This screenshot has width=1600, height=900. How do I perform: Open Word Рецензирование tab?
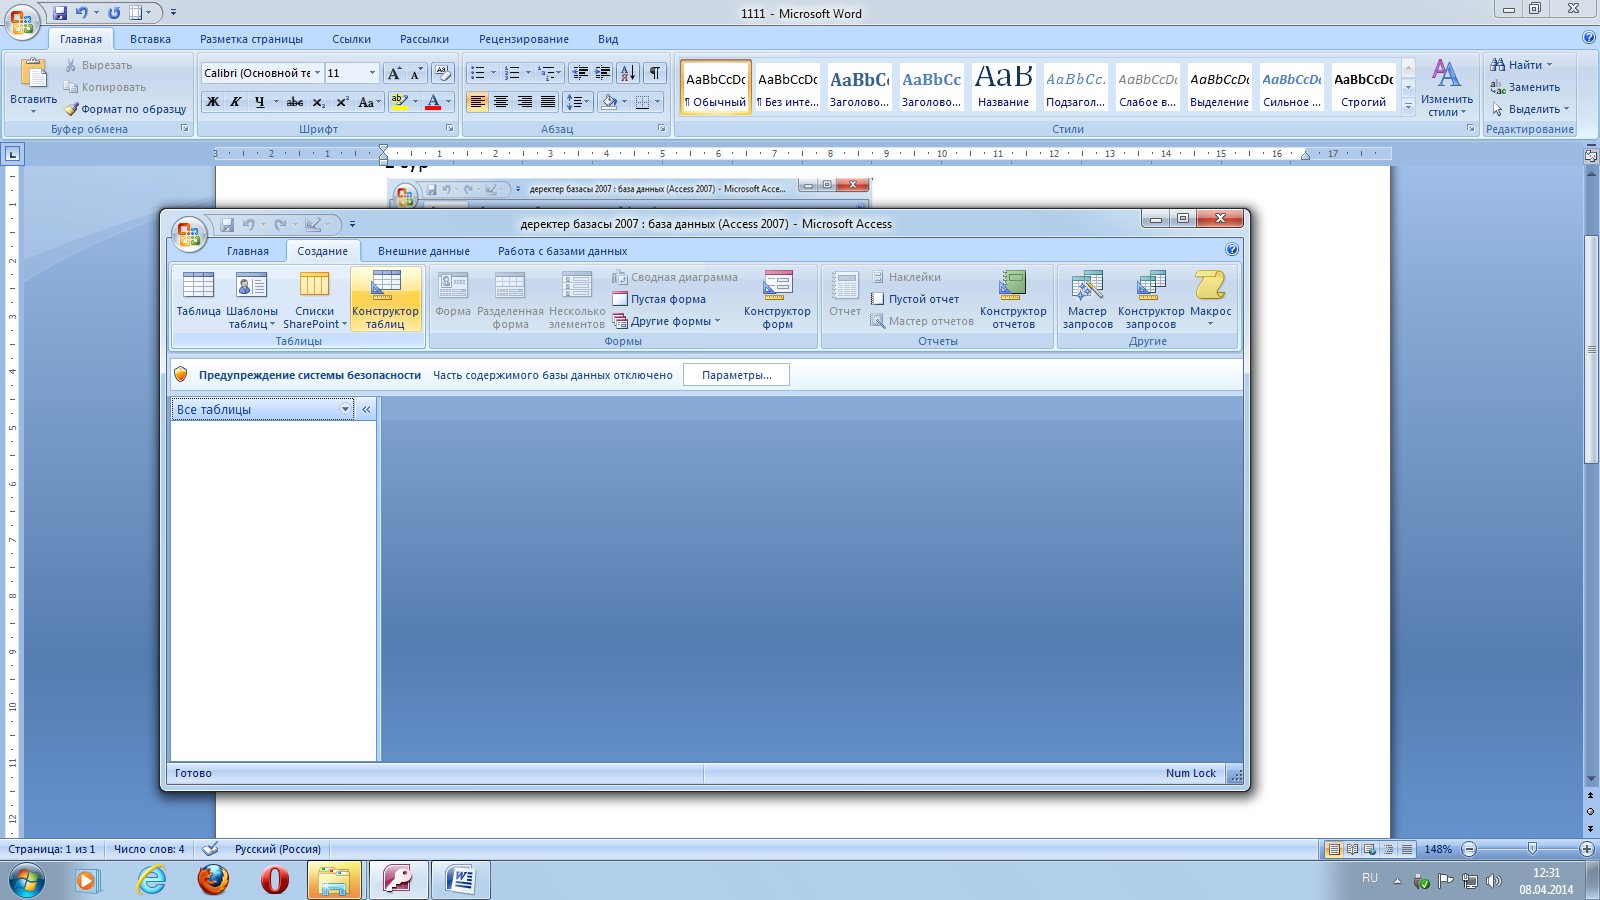[x=523, y=39]
